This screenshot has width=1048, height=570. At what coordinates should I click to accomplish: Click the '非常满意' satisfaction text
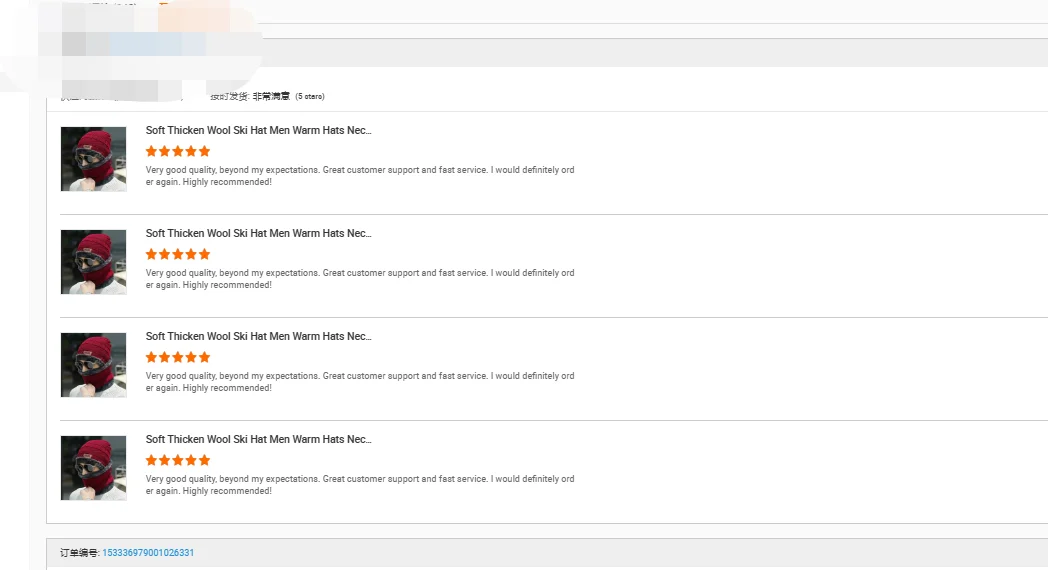click(x=271, y=97)
